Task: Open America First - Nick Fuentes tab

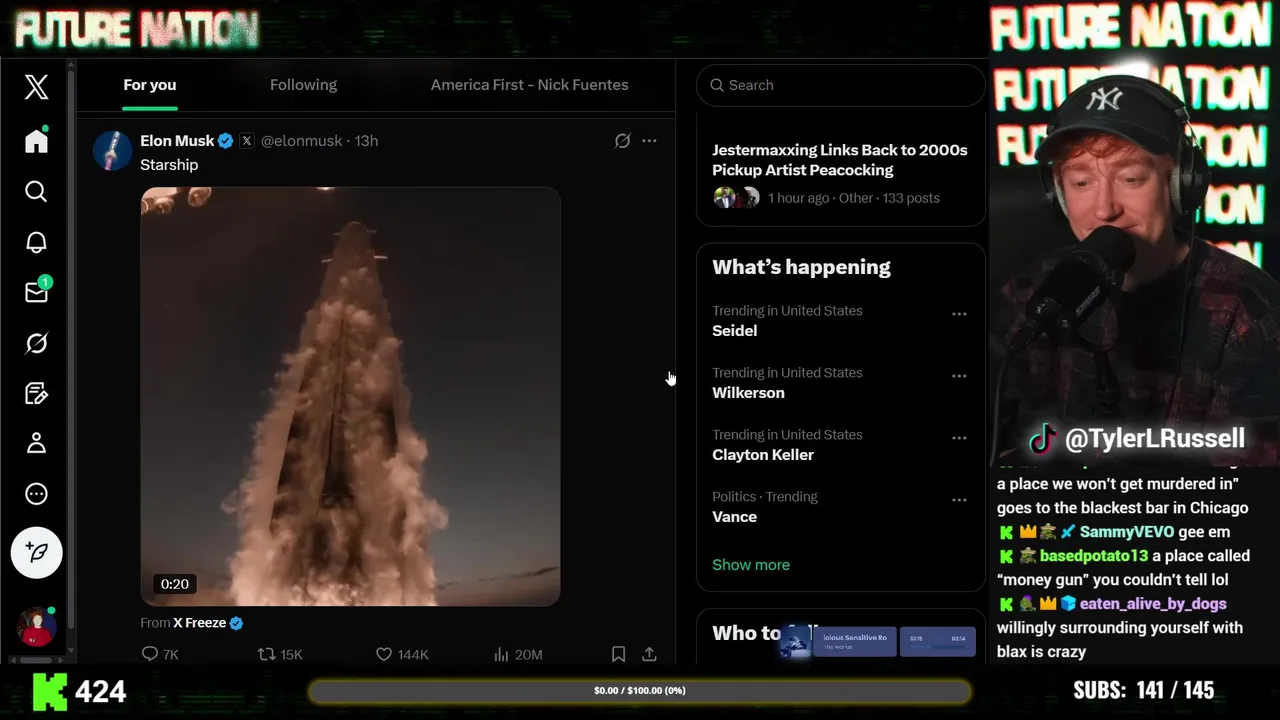Action: pos(529,85)
